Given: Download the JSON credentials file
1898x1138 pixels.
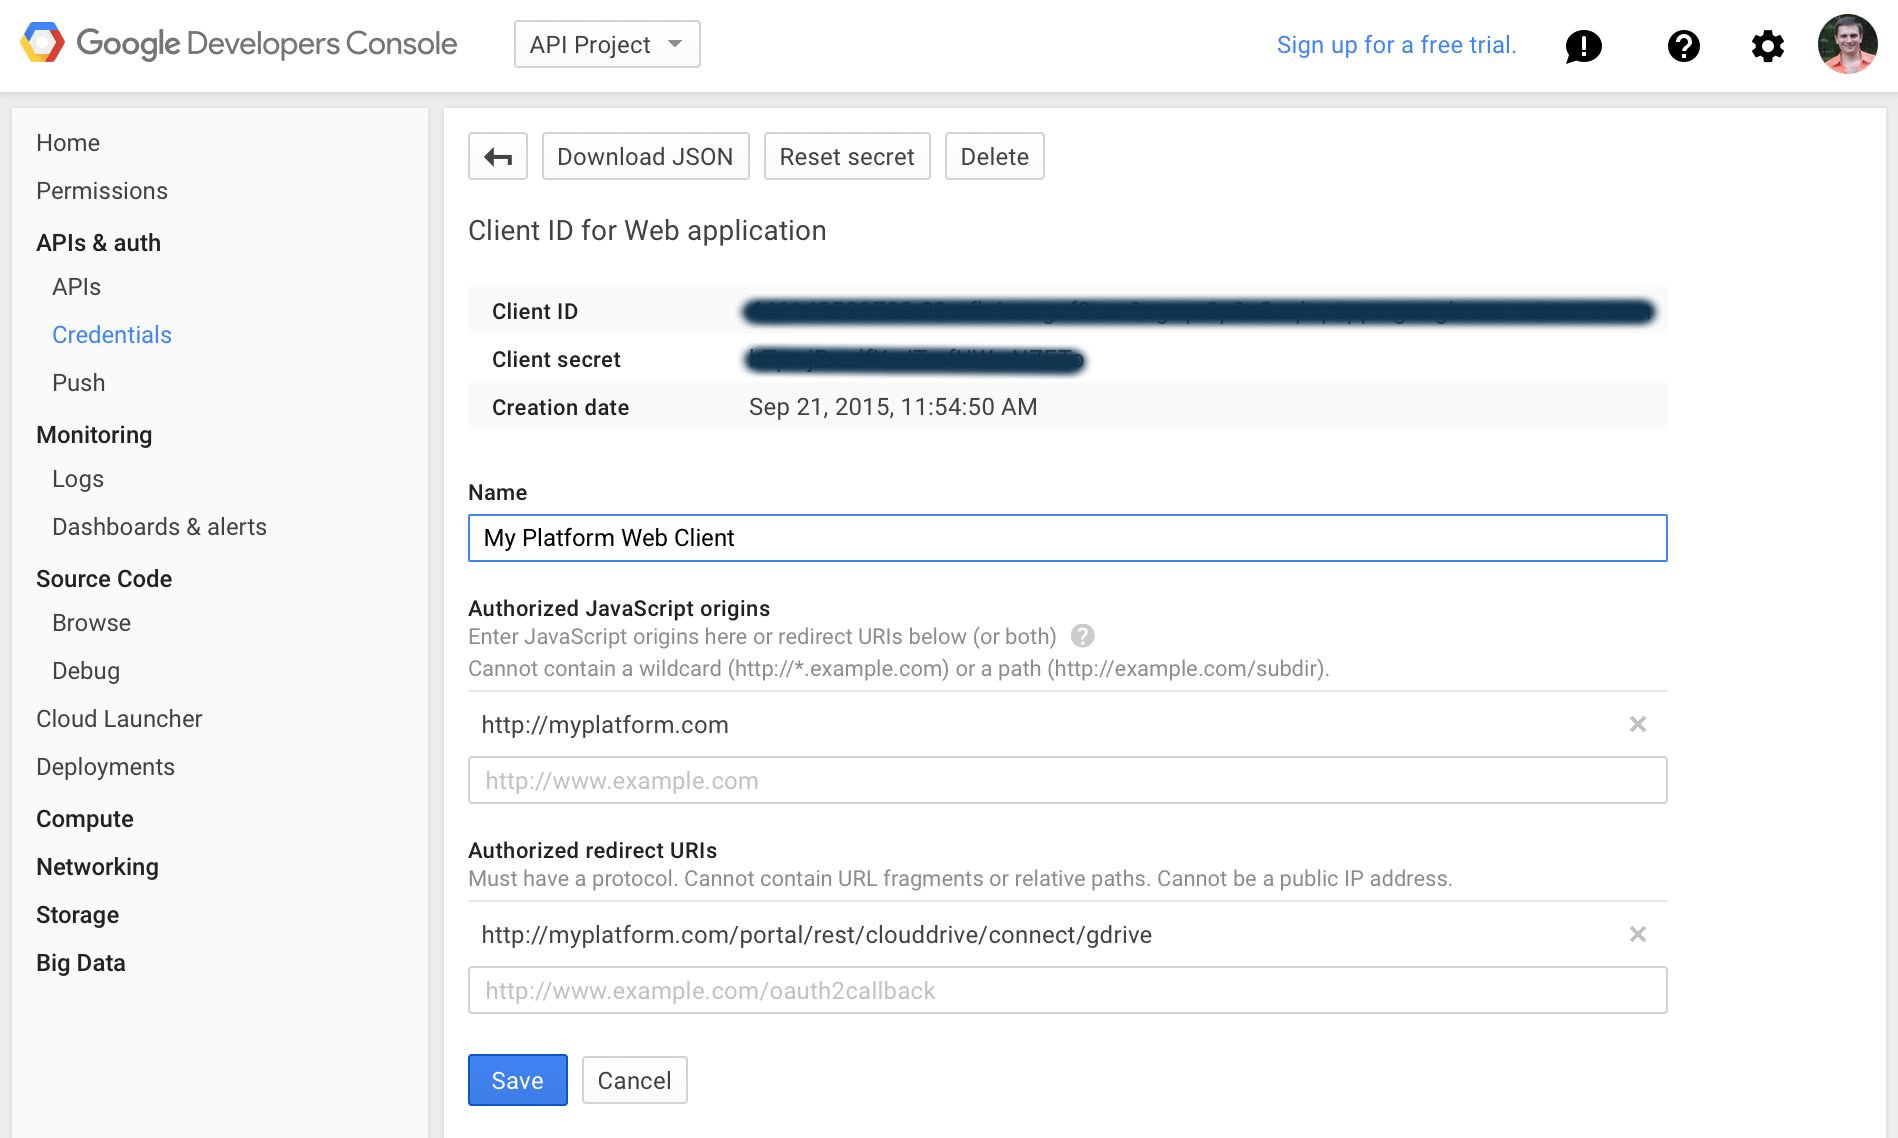Looking at the screenshot, I should [645, 157].
